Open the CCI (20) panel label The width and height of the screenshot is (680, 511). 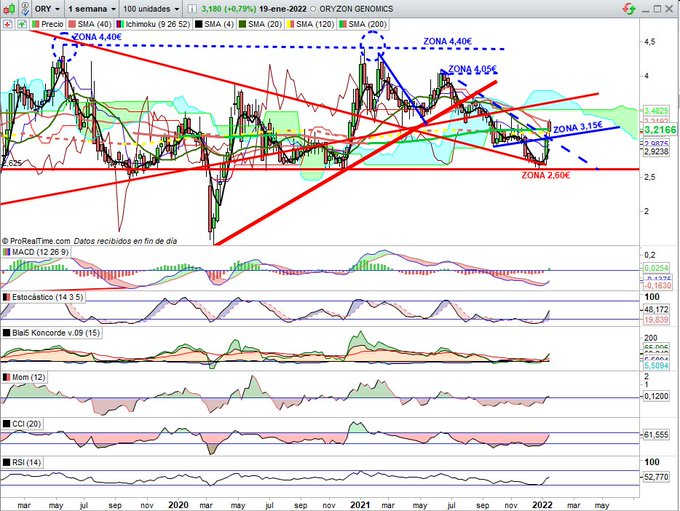tap(22, 424)
